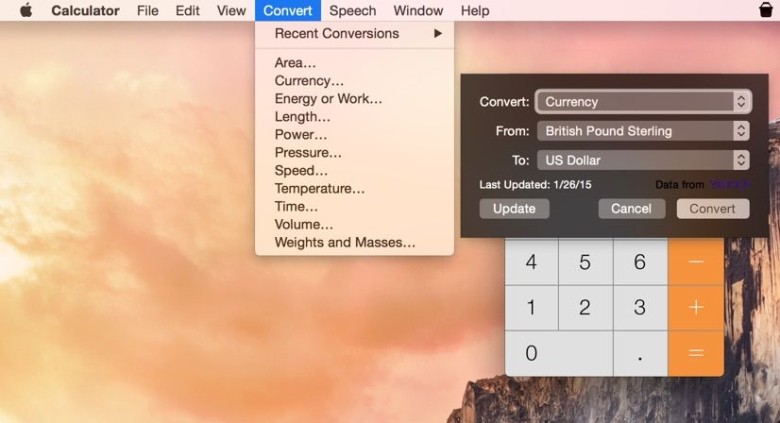Image resolution: width=780 pixels, height=423 pixels.
Task: Select Speed… conversion
Action: 354,170
